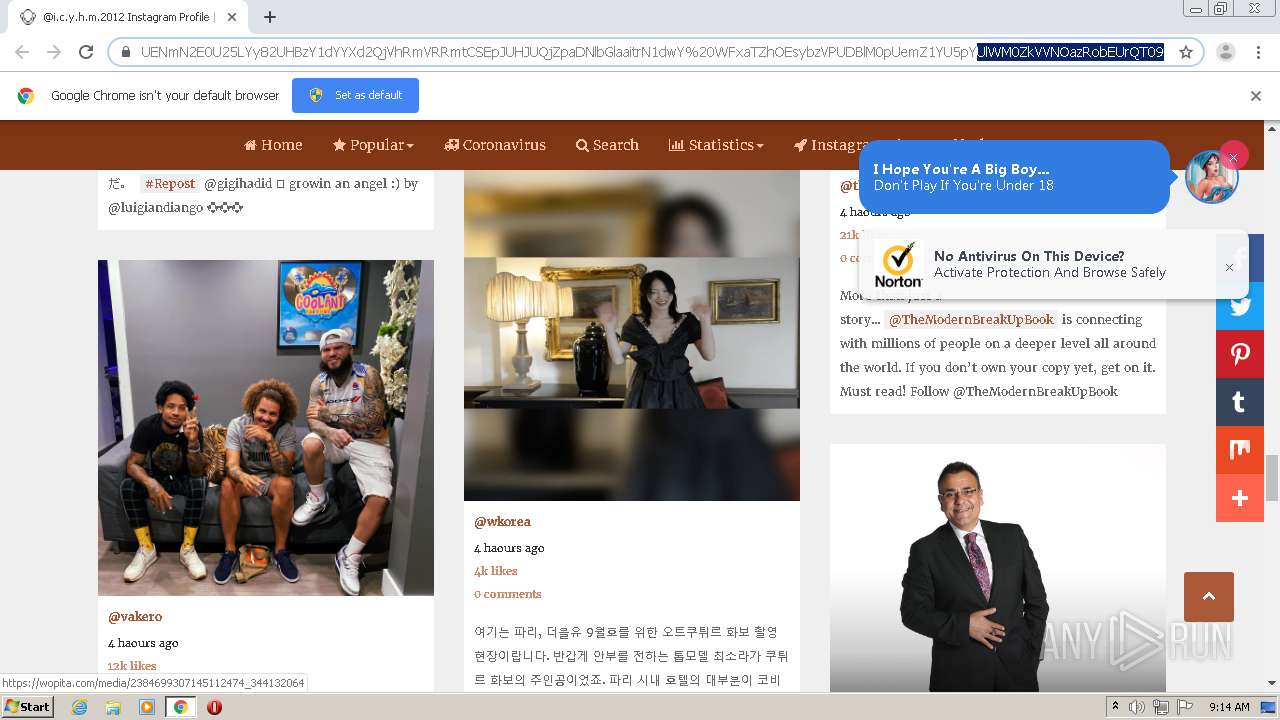This screenshot has height=720, width=1280.
Task: Bookmark this page with star icon
Action: coord(1186,52)
